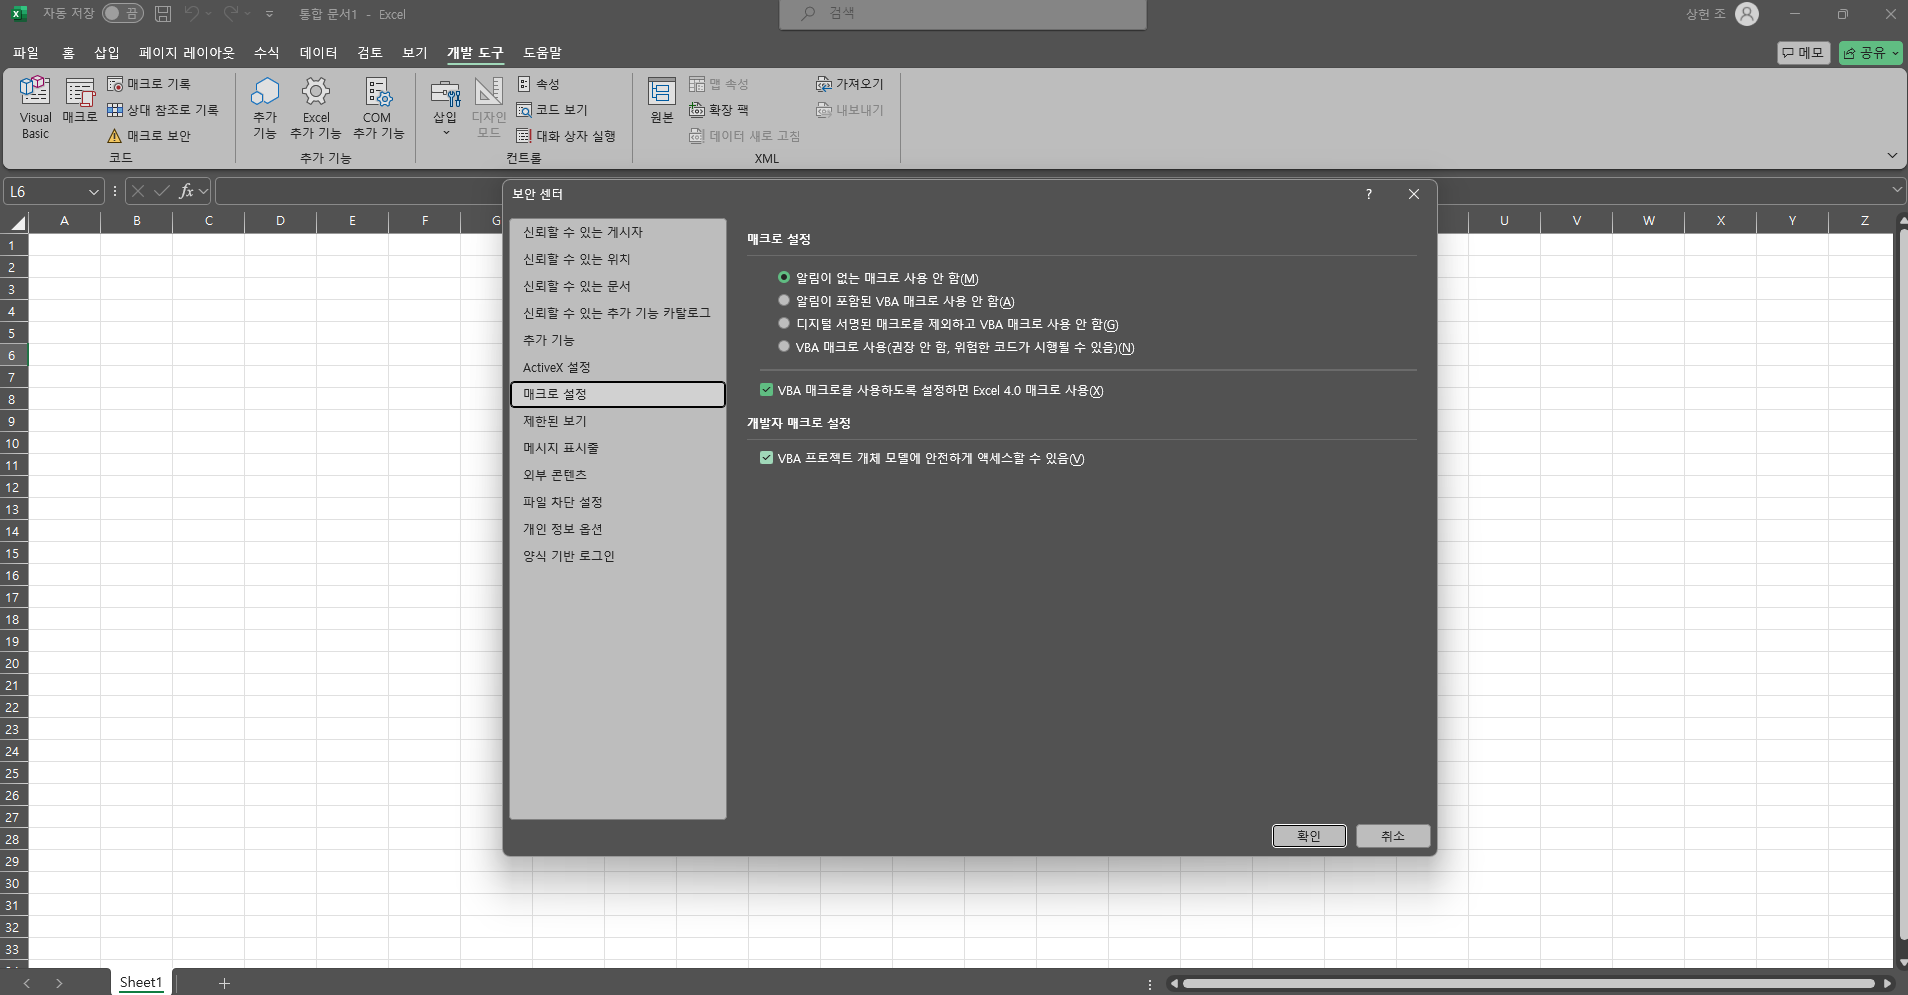Toggle the 자동 저장 switch

[x=122, y=14]
